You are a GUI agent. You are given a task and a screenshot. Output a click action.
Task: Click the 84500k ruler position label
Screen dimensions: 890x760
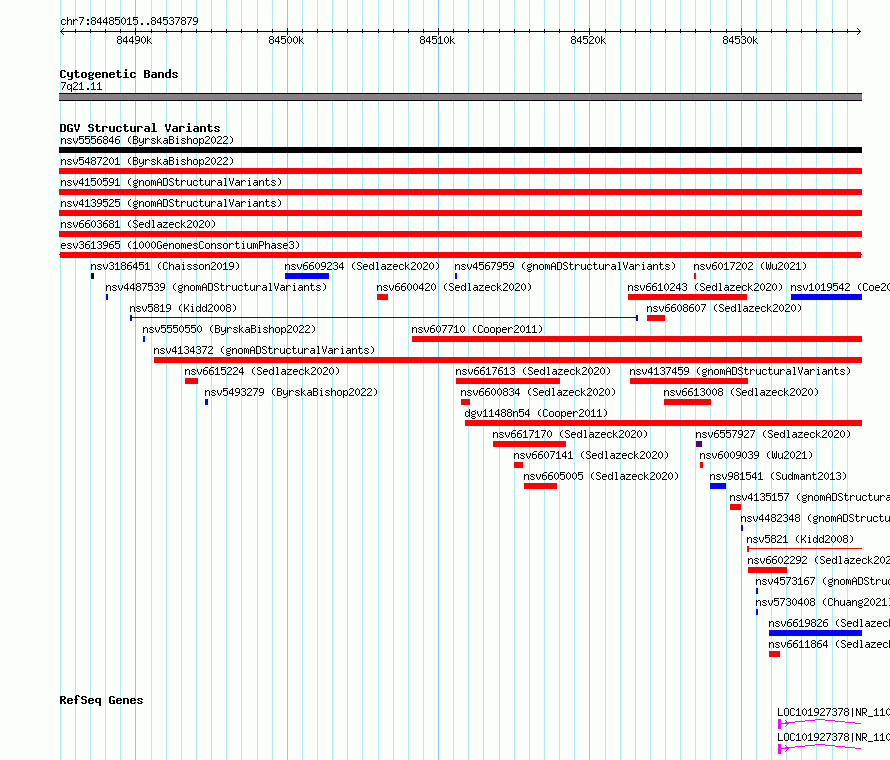click(x=286, y=40)
